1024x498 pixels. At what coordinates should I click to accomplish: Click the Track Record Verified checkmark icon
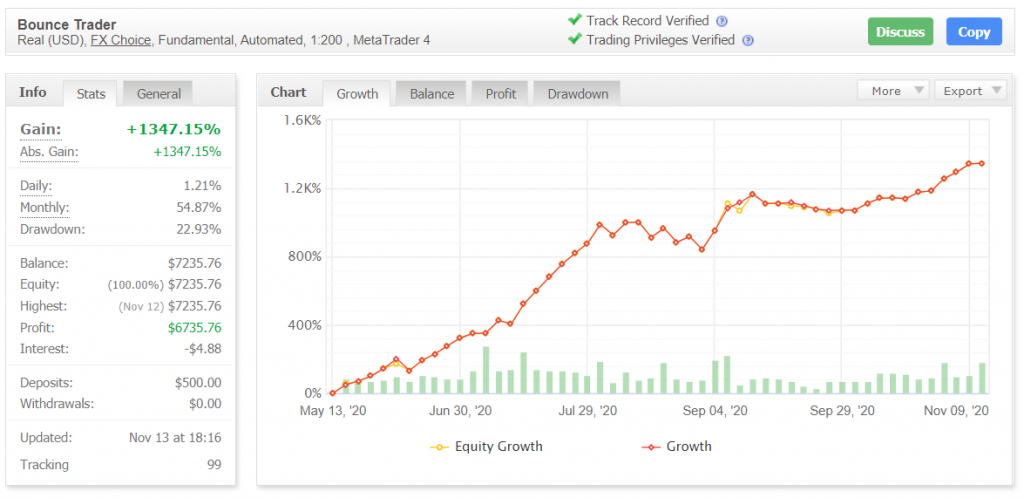[x=574, y=20]
